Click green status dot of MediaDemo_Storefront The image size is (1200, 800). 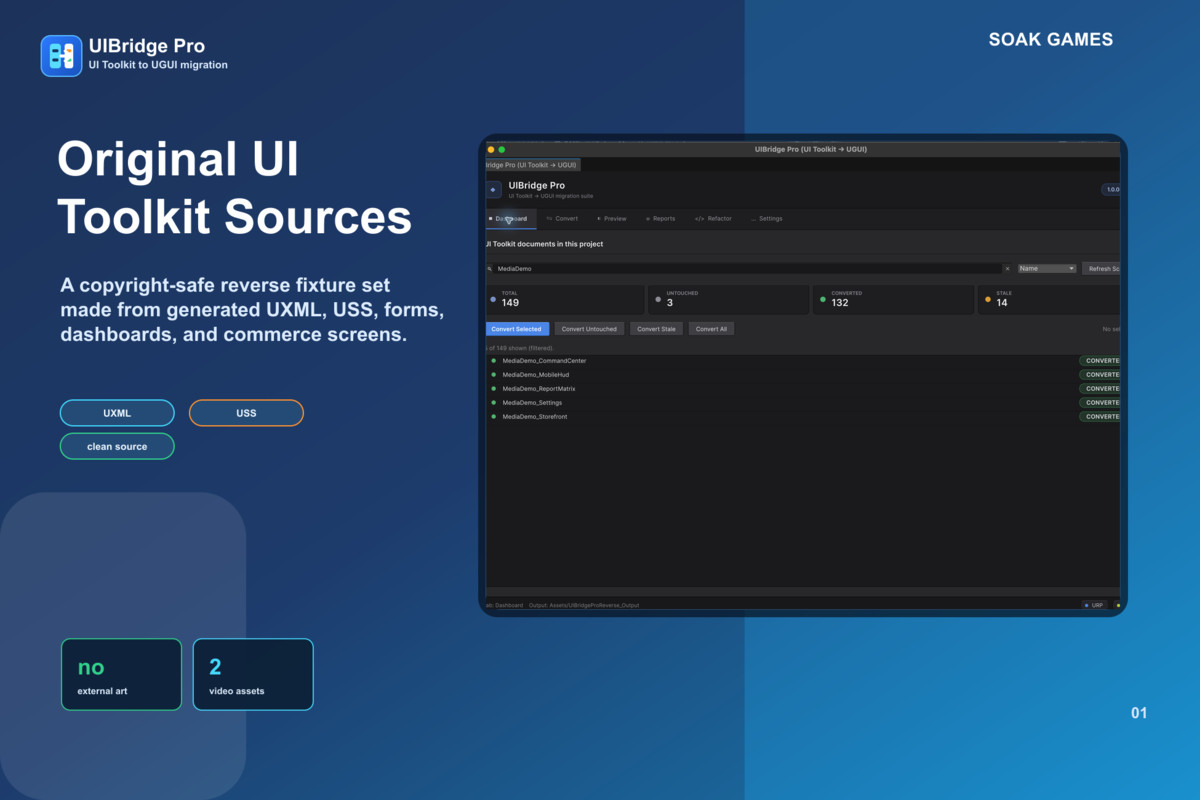494,417
